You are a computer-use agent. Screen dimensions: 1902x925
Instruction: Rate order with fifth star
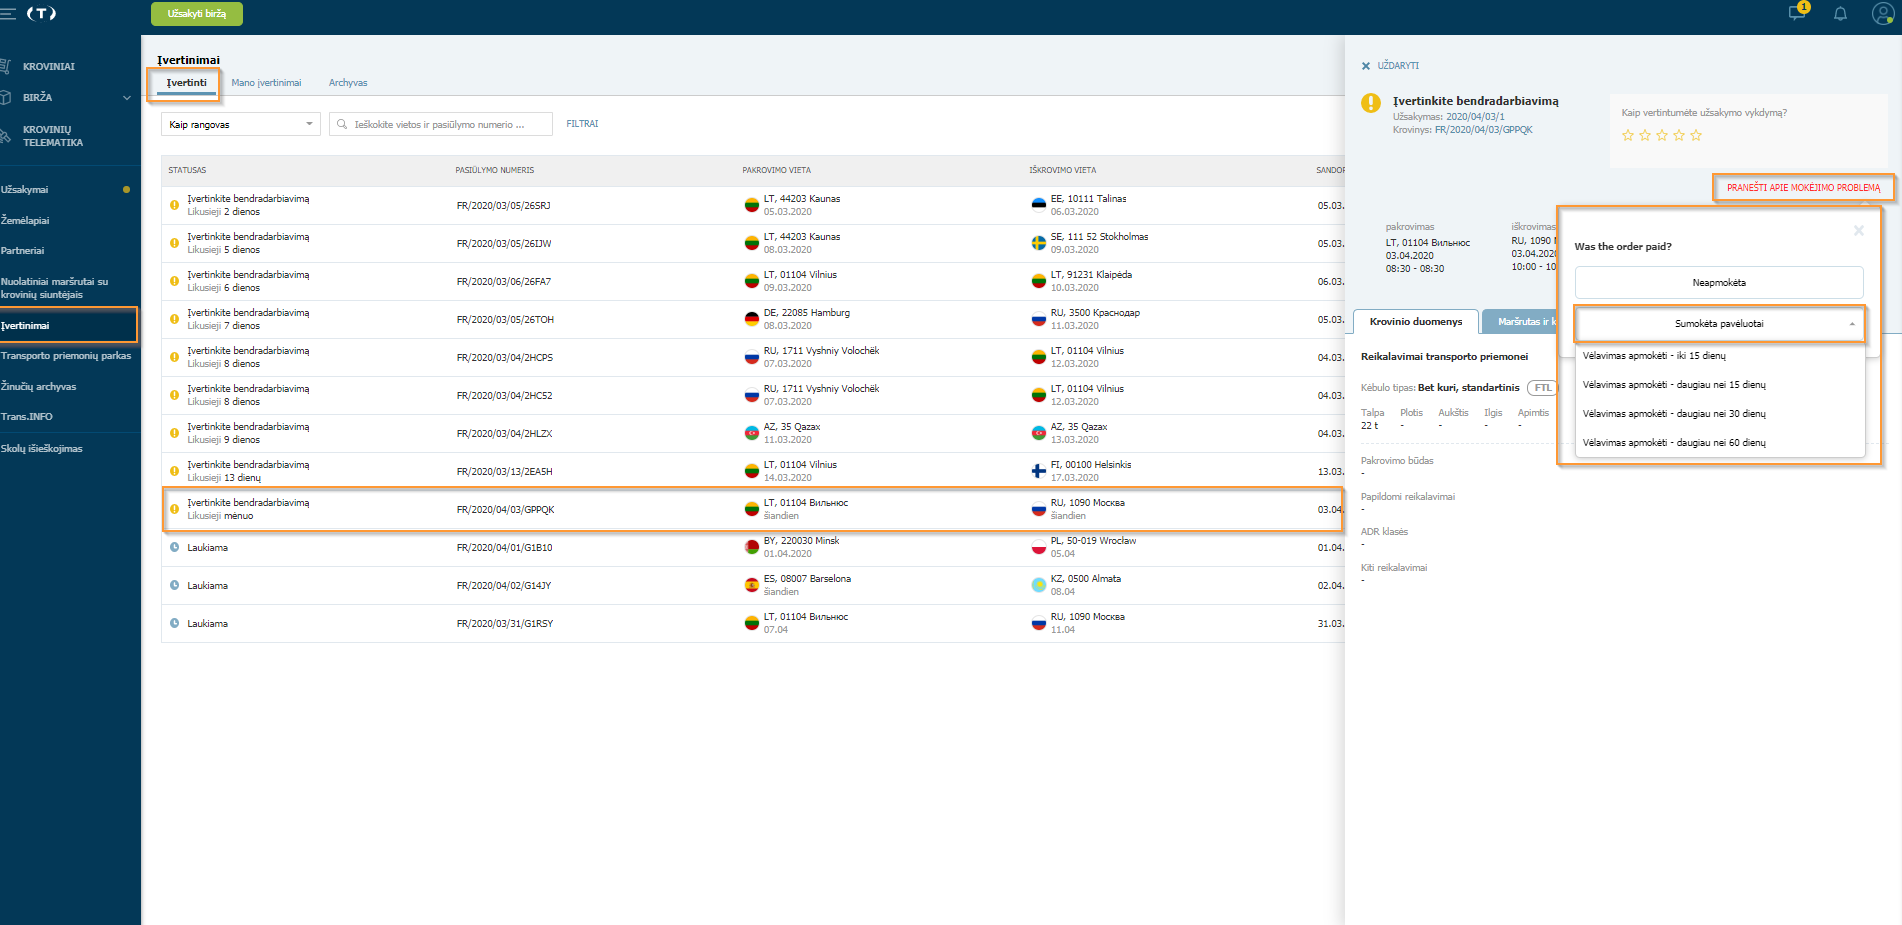[1696, 135]
